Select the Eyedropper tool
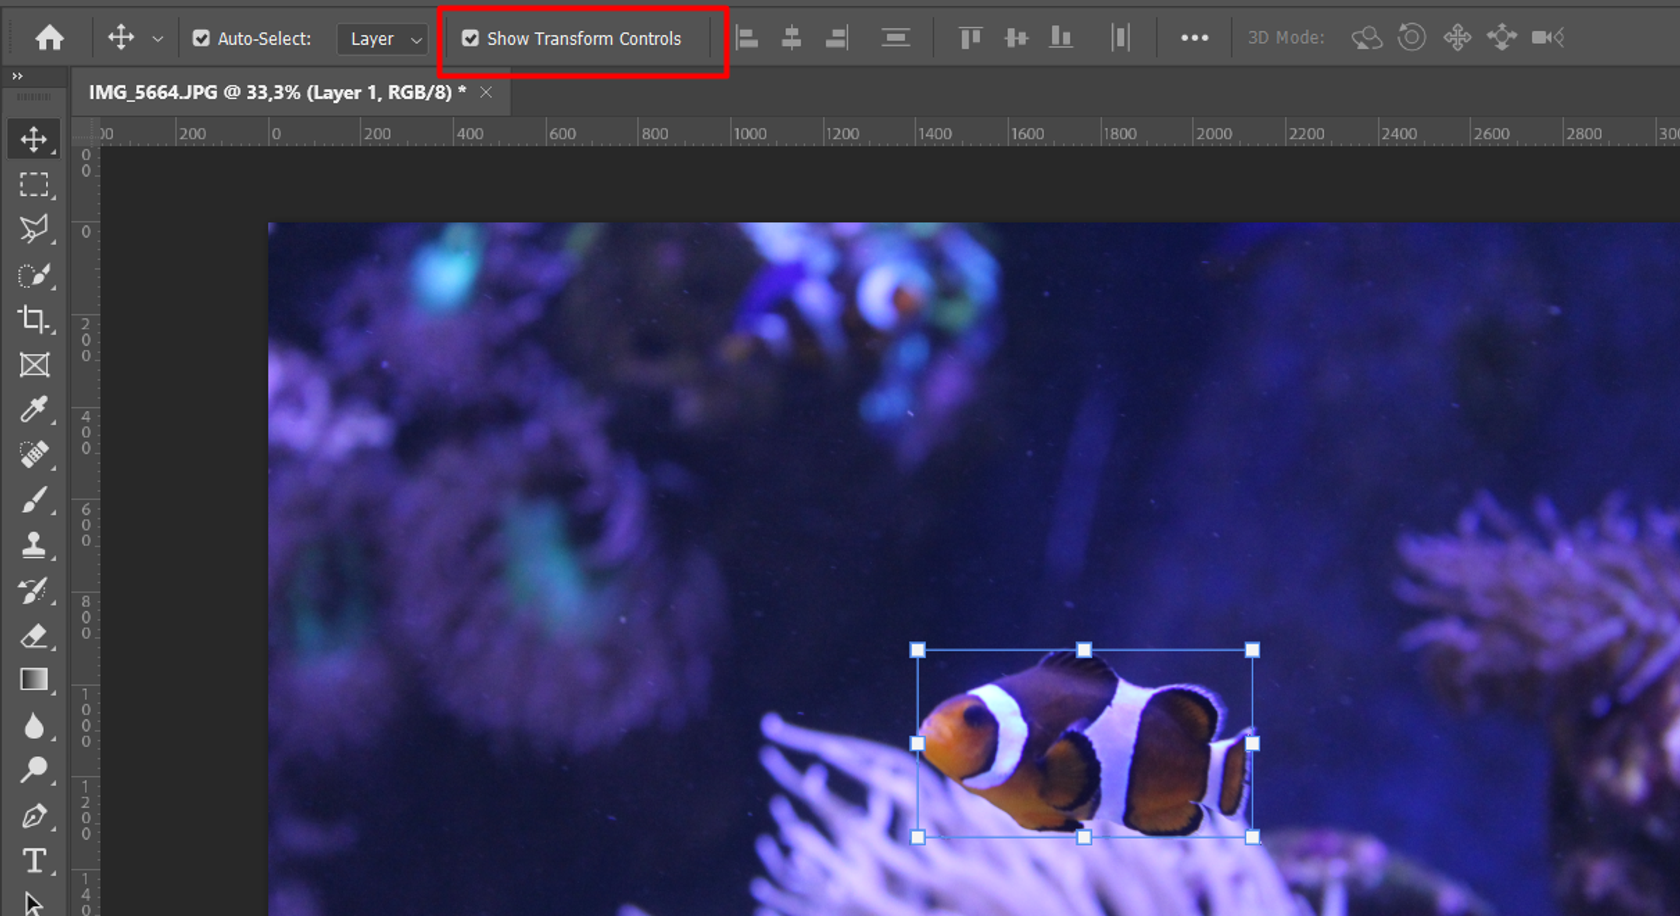 click(33, 410)
